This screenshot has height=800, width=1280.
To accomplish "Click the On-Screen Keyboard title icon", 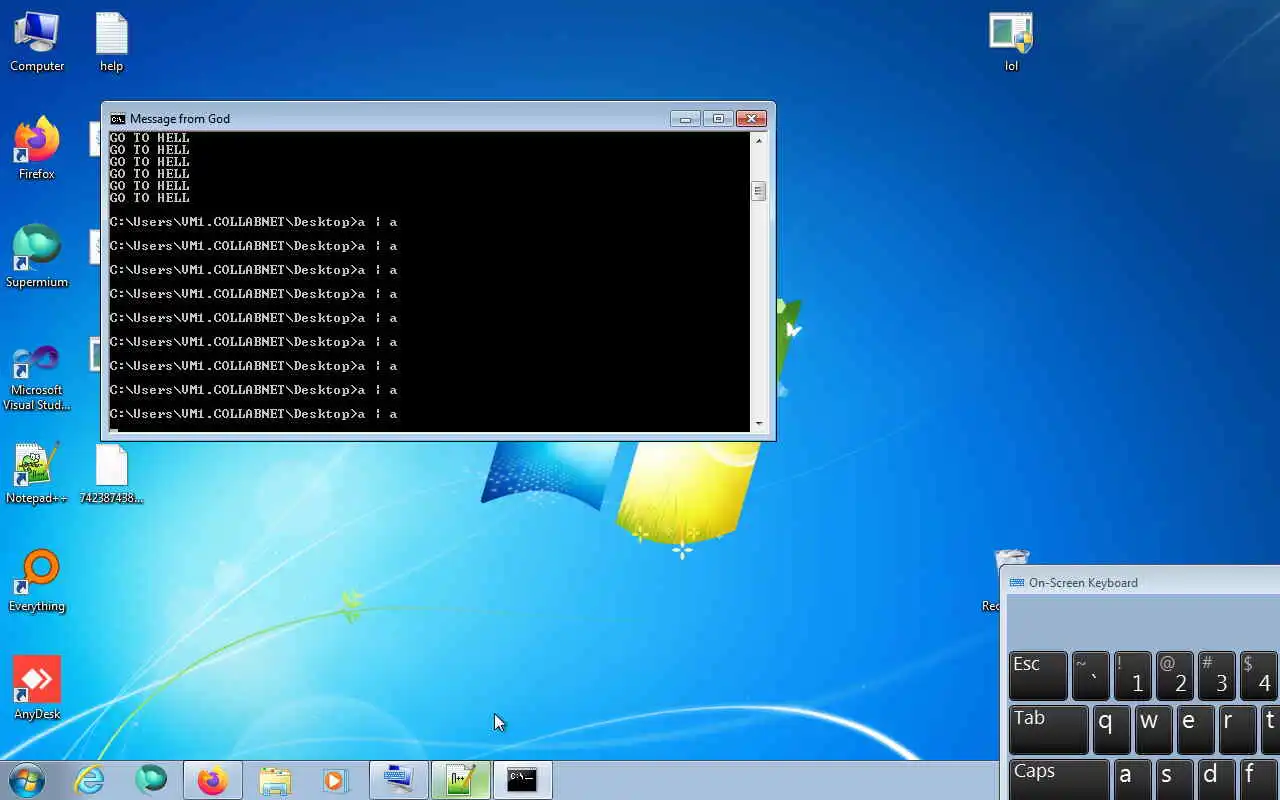I will point(1016,582).
